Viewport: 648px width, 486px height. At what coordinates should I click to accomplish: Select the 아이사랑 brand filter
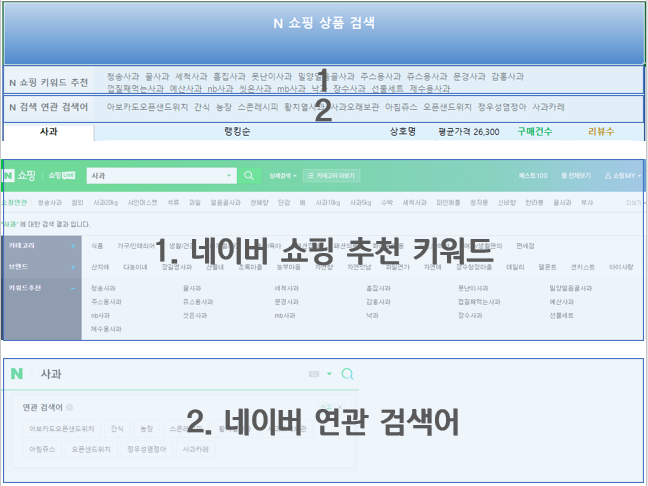pyautogui.click(x=621, y=267)
